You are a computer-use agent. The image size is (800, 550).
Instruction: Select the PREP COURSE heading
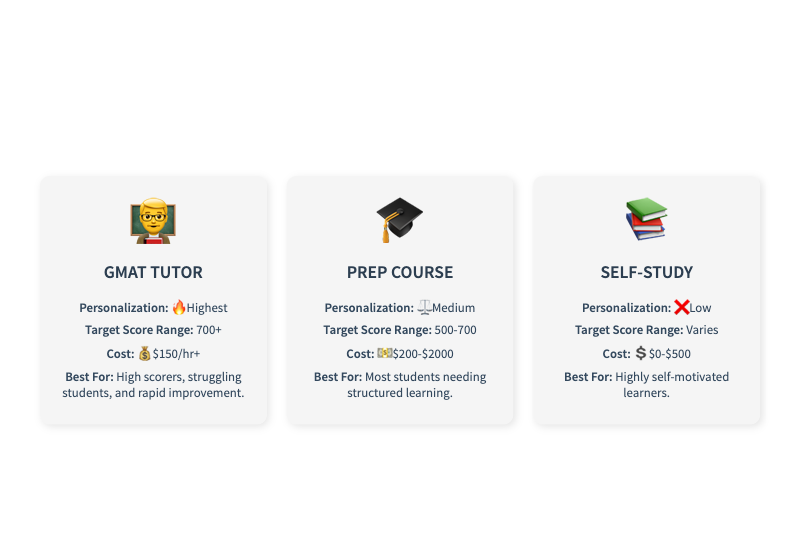(400, 272)
